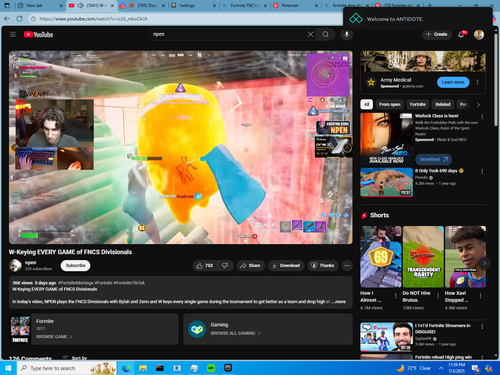The height and width of the screenshot is (375, 500).
Task: Clear the search text with the X icon
Action: tap(310, 34)
